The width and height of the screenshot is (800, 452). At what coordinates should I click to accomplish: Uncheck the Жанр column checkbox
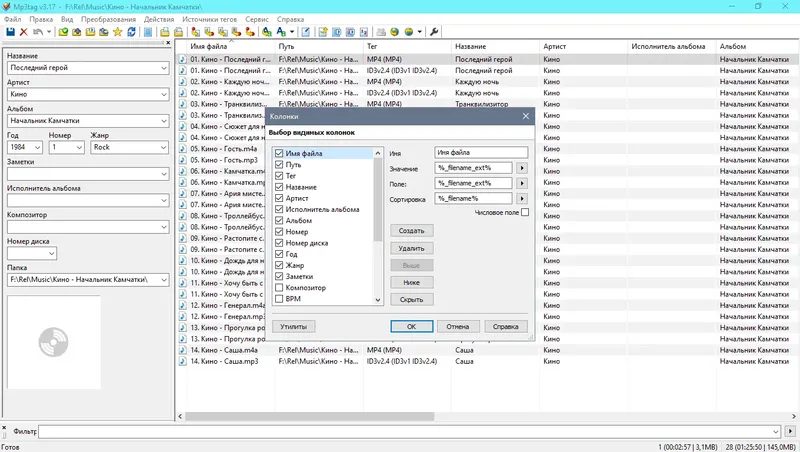[279, 265]
